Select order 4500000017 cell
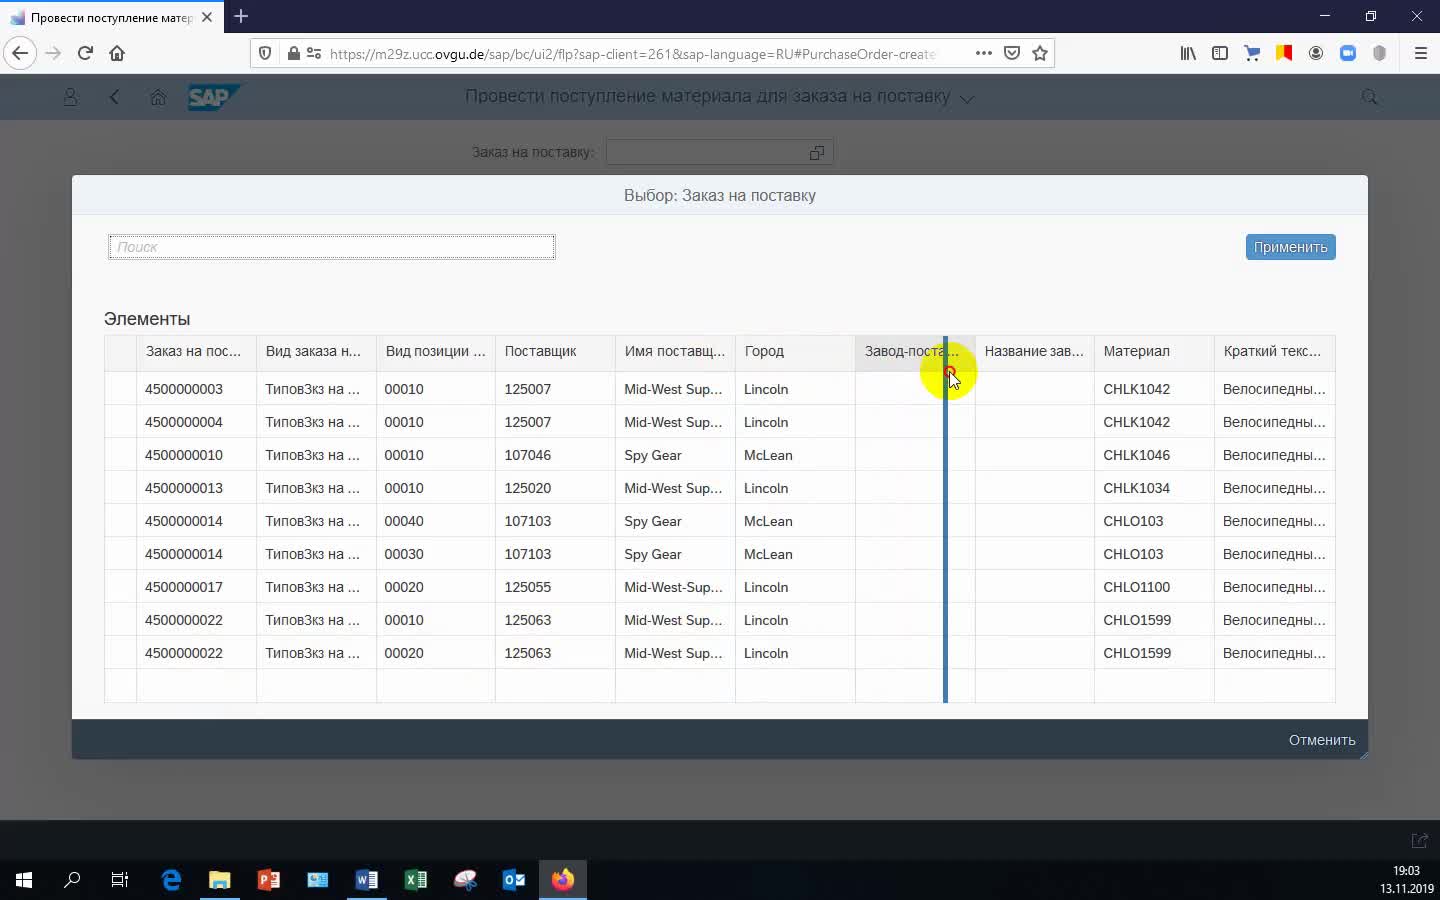1440x900 pixels. pos(196,587)
